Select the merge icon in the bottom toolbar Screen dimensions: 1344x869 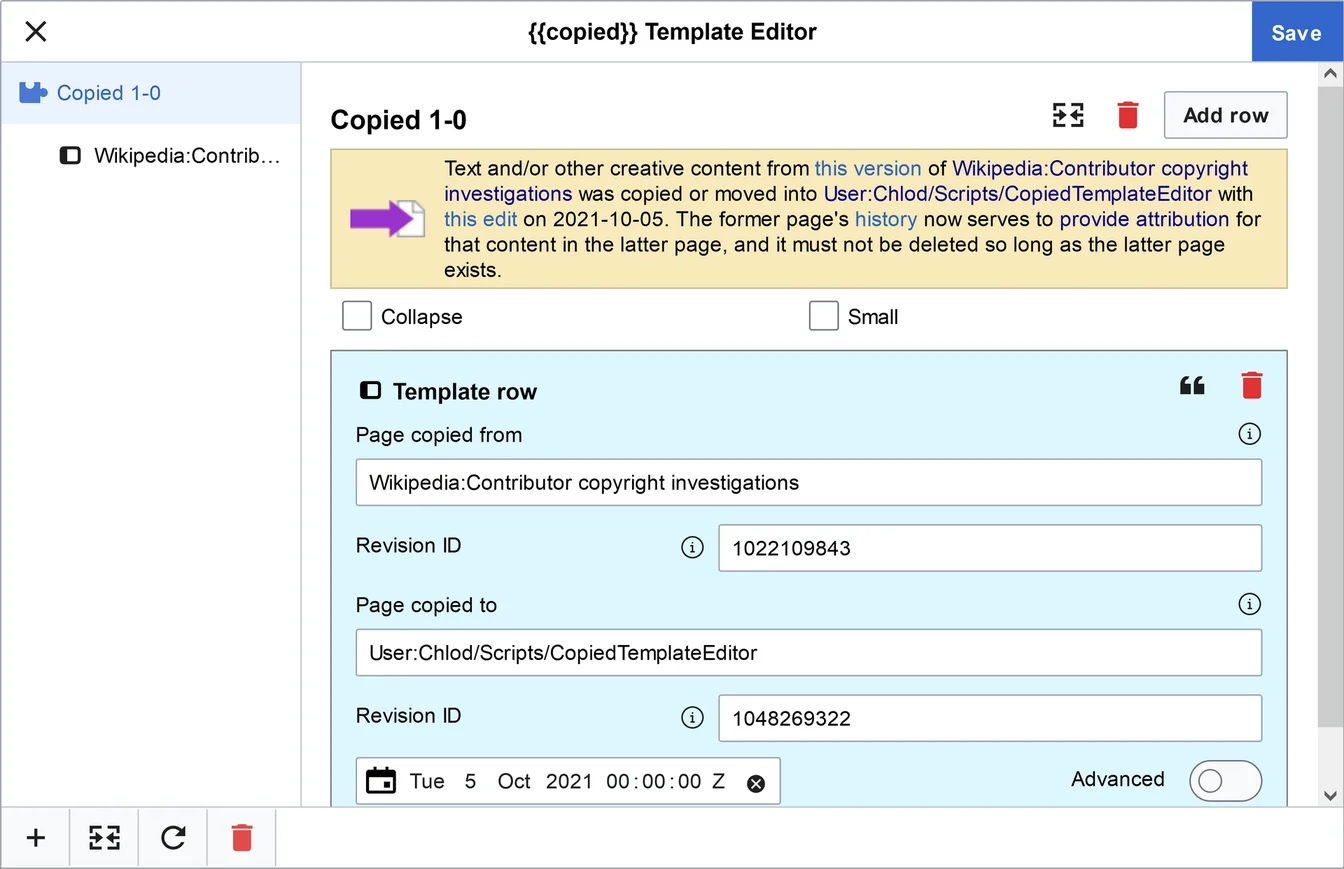[x=104, y=837]
